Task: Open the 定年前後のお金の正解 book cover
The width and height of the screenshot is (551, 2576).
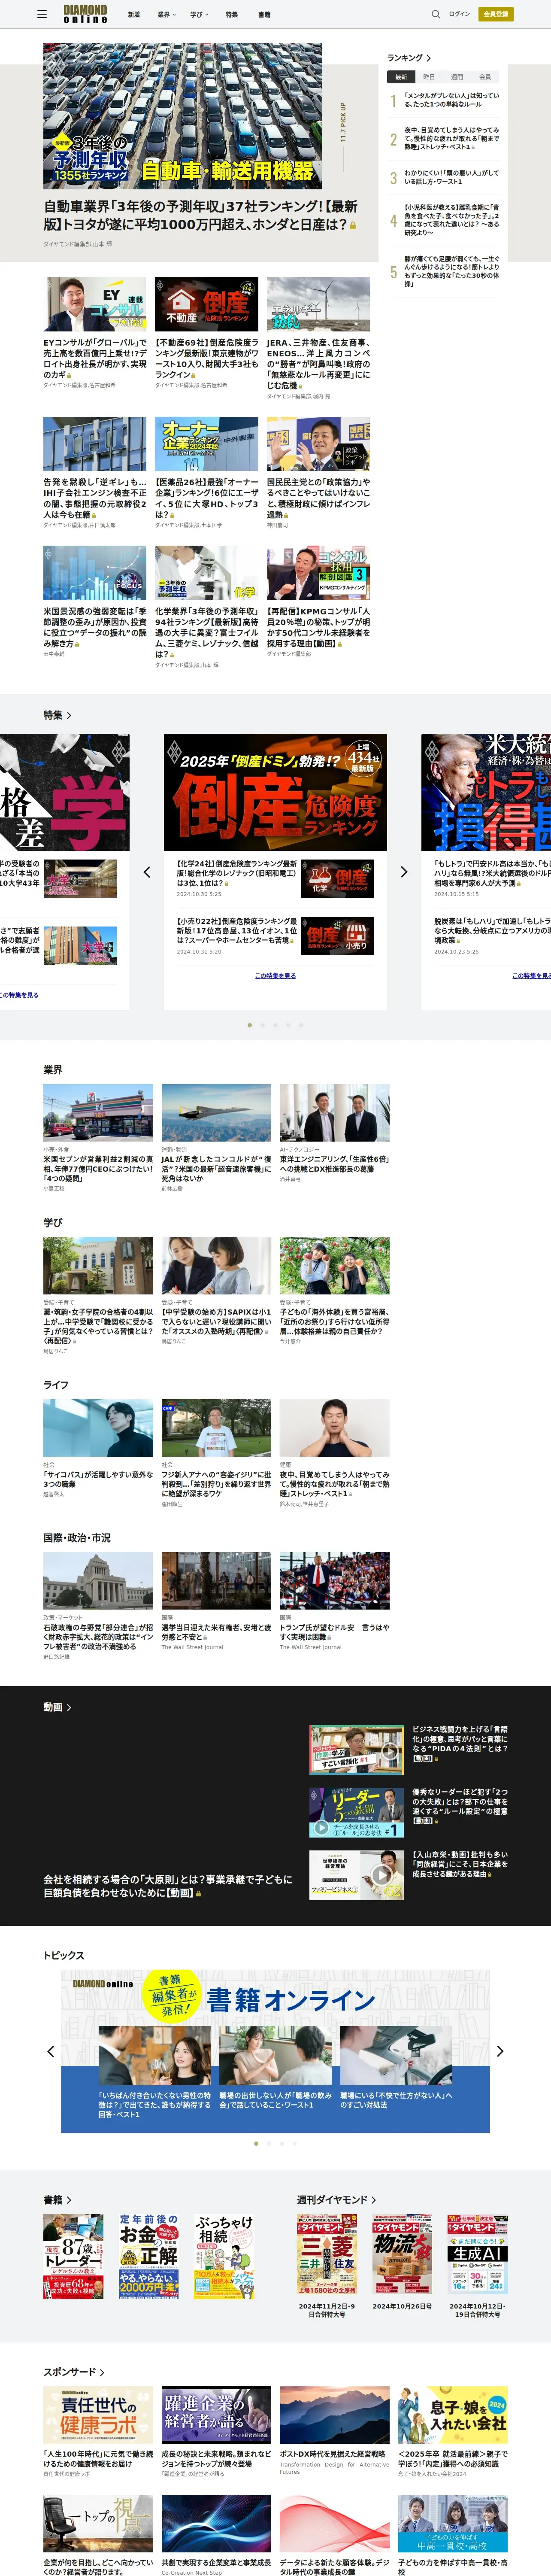Action: (x=149, y=2256)
